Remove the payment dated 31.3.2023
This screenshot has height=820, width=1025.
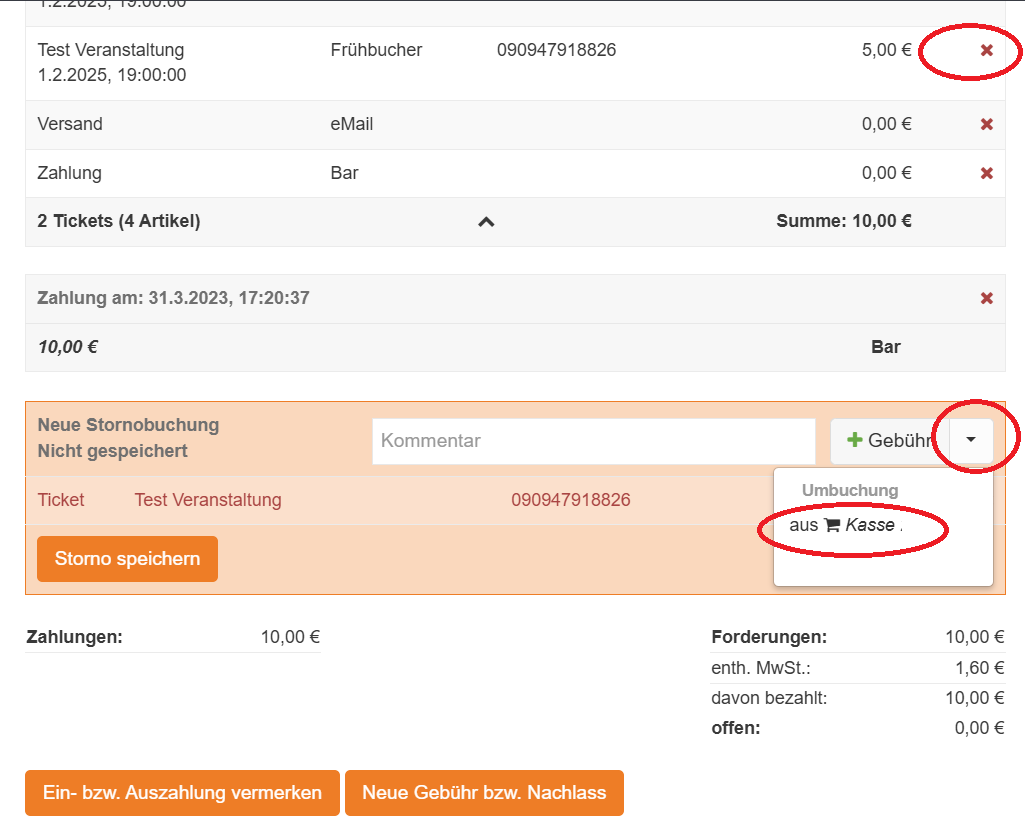click(986, 299)
